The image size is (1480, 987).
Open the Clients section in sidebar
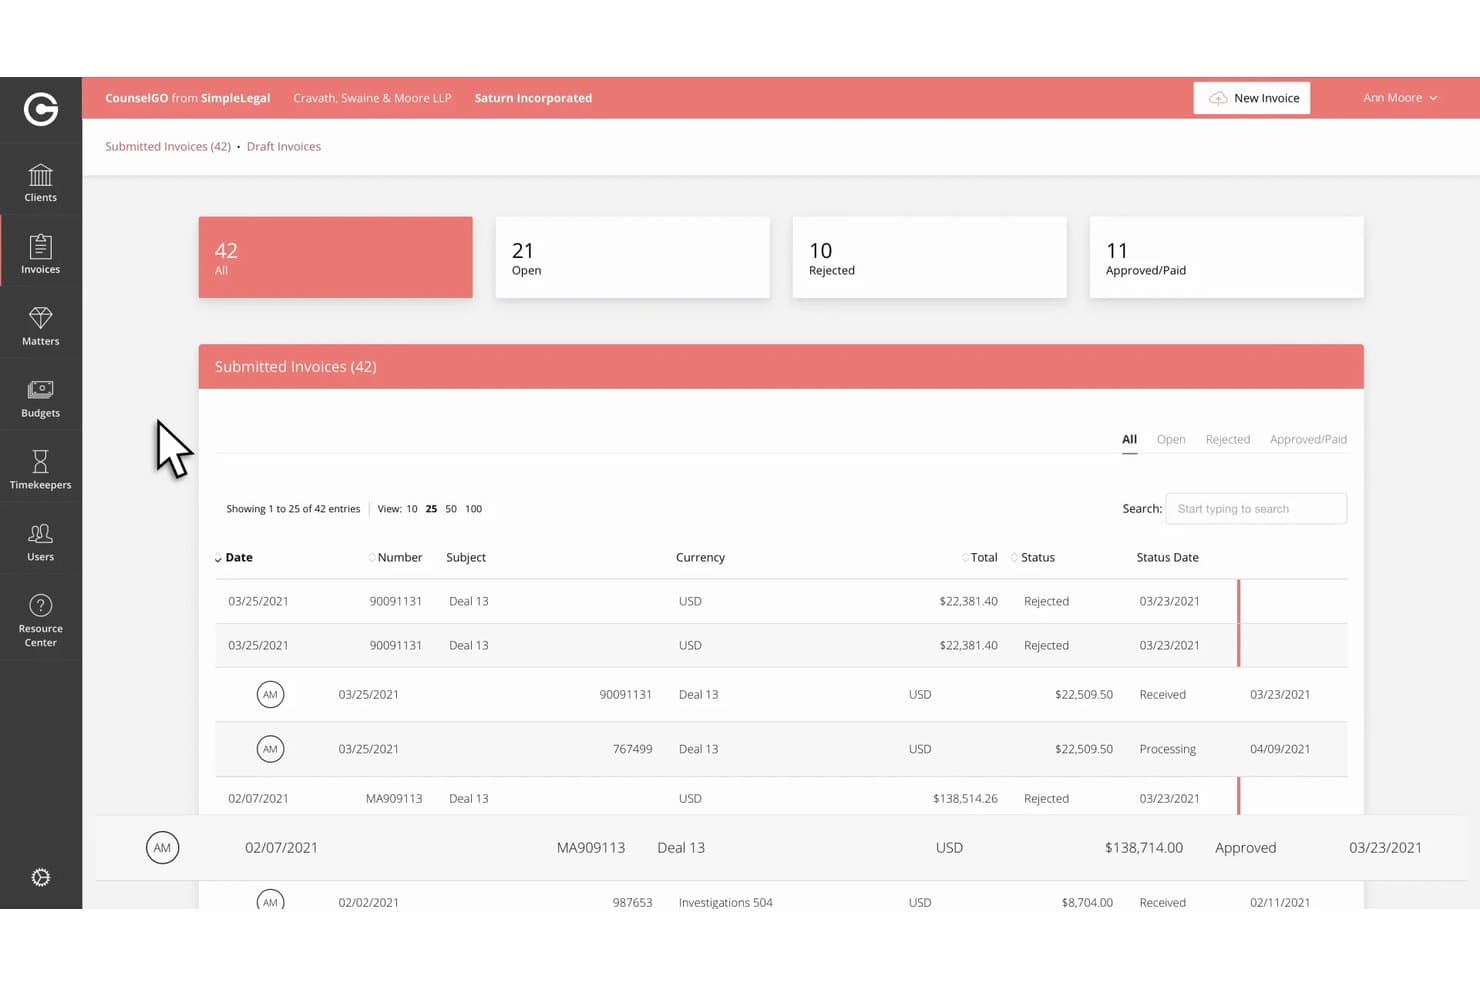point(41,183)
